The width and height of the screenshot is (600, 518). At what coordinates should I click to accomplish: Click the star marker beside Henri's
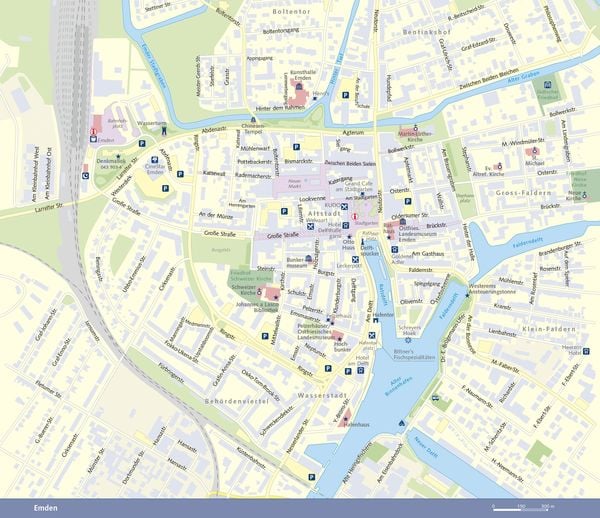tap(315, 98)
